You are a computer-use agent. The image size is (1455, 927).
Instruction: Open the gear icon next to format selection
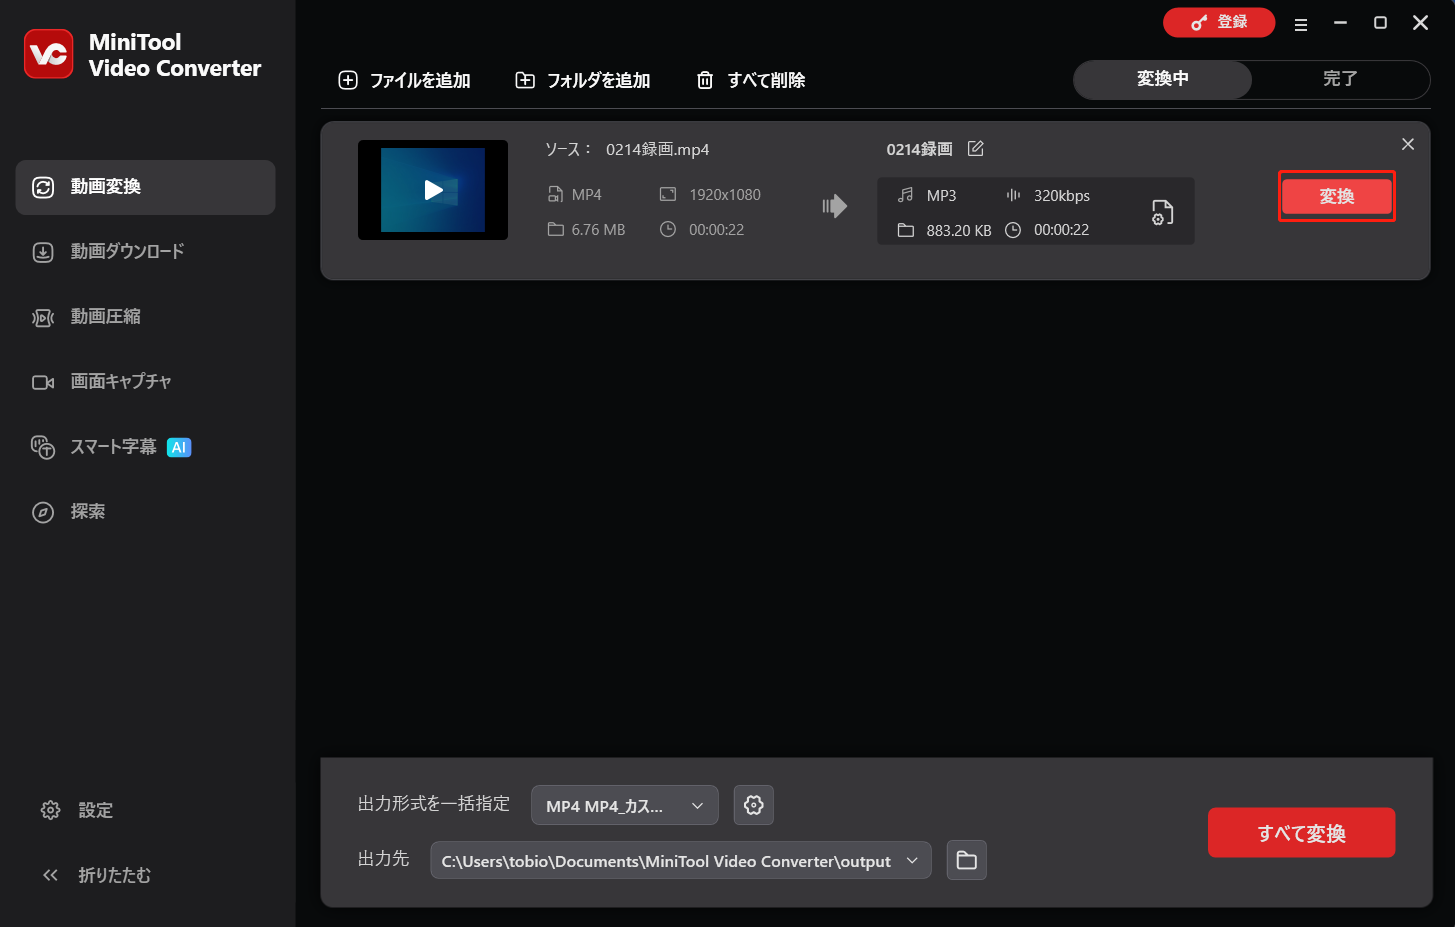753,805
